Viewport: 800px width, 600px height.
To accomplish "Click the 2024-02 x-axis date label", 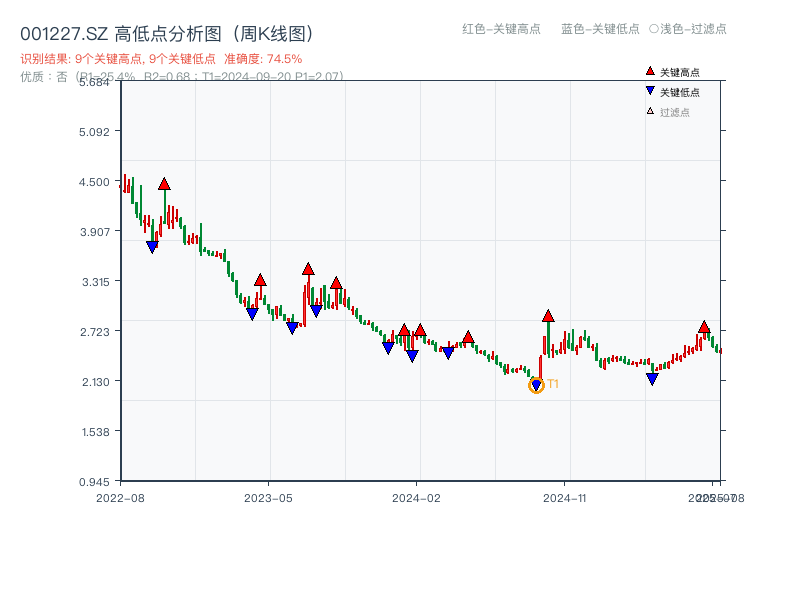I will click(416, 497).
